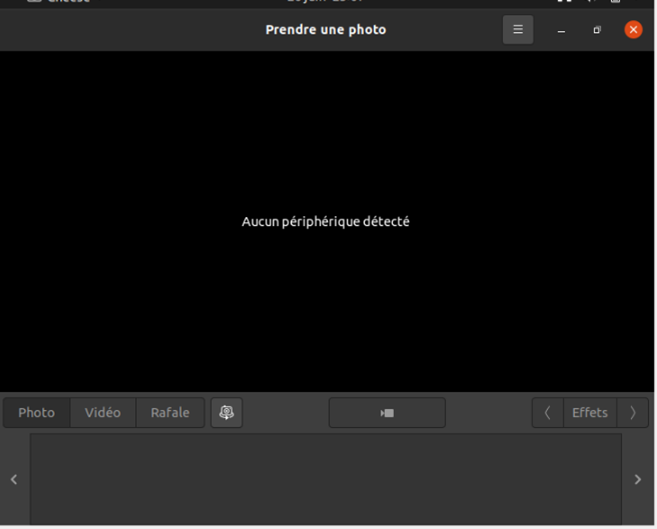Click the camera shutter capture button
Screen dimensions: 657x529
click(387, 413)
